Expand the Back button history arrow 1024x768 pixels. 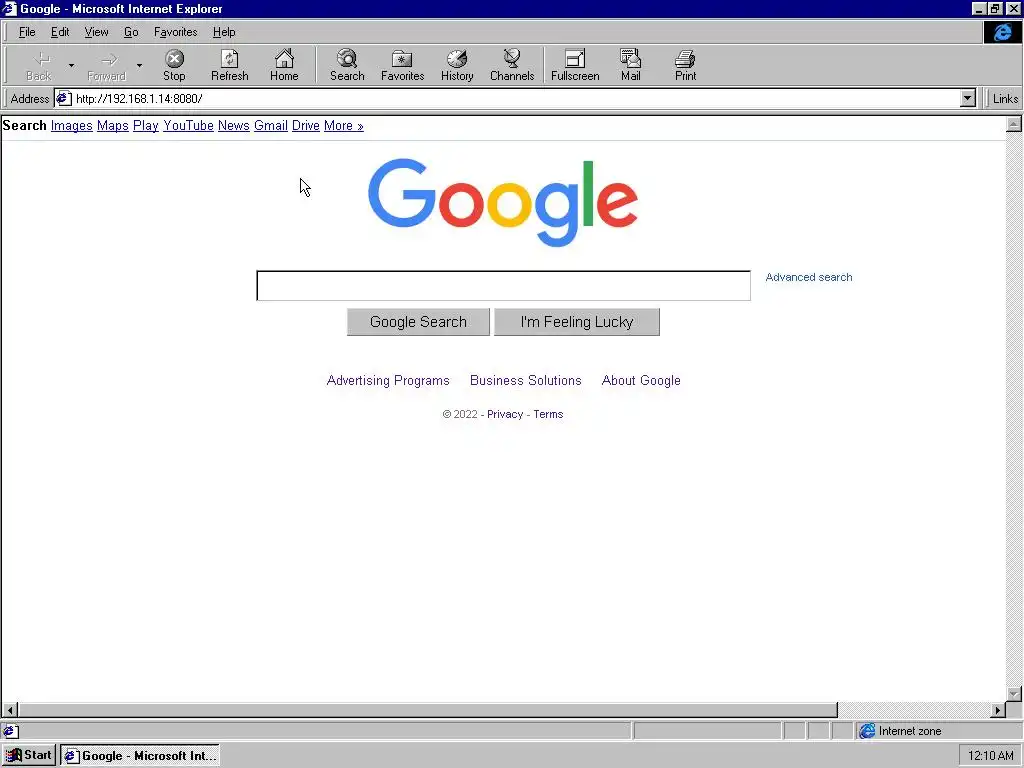click(x=71, y=65)
